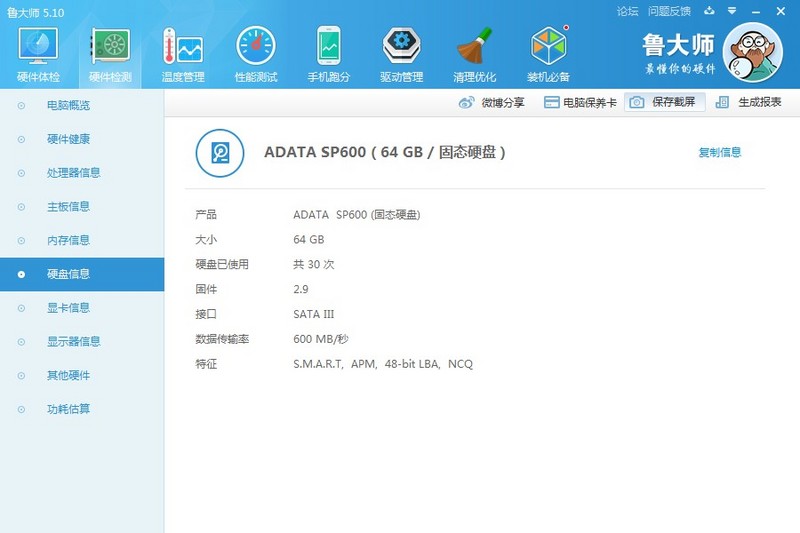The width and height of the screenshot is (800, 533).
Task: Click the SATA III interface value
Action: click(x=313, y=314)
